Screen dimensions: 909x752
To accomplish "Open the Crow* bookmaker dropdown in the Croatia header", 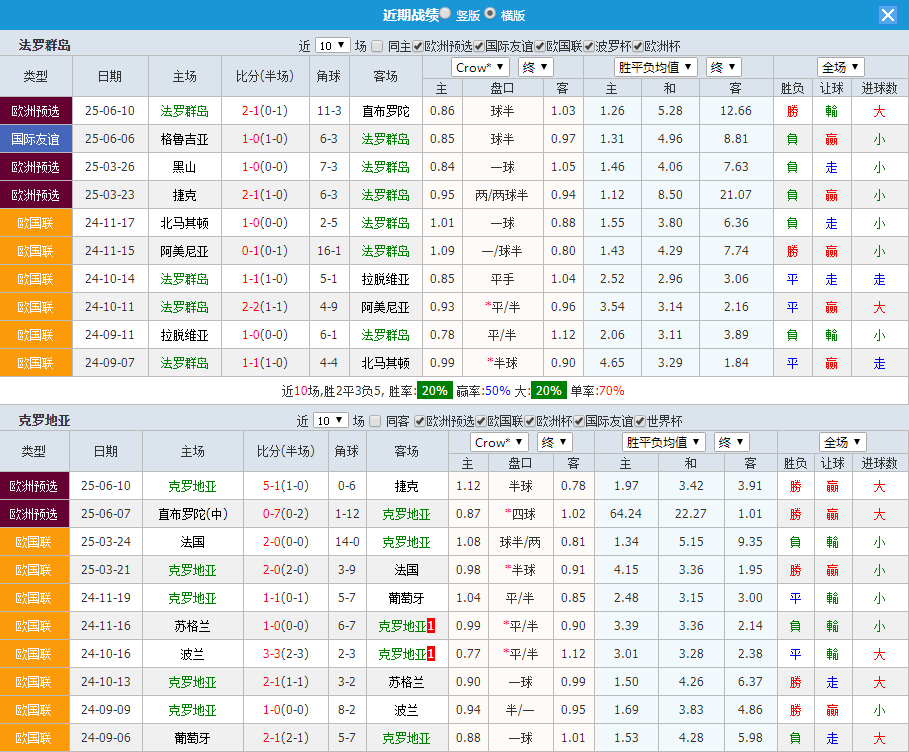I will coord(499,441).
